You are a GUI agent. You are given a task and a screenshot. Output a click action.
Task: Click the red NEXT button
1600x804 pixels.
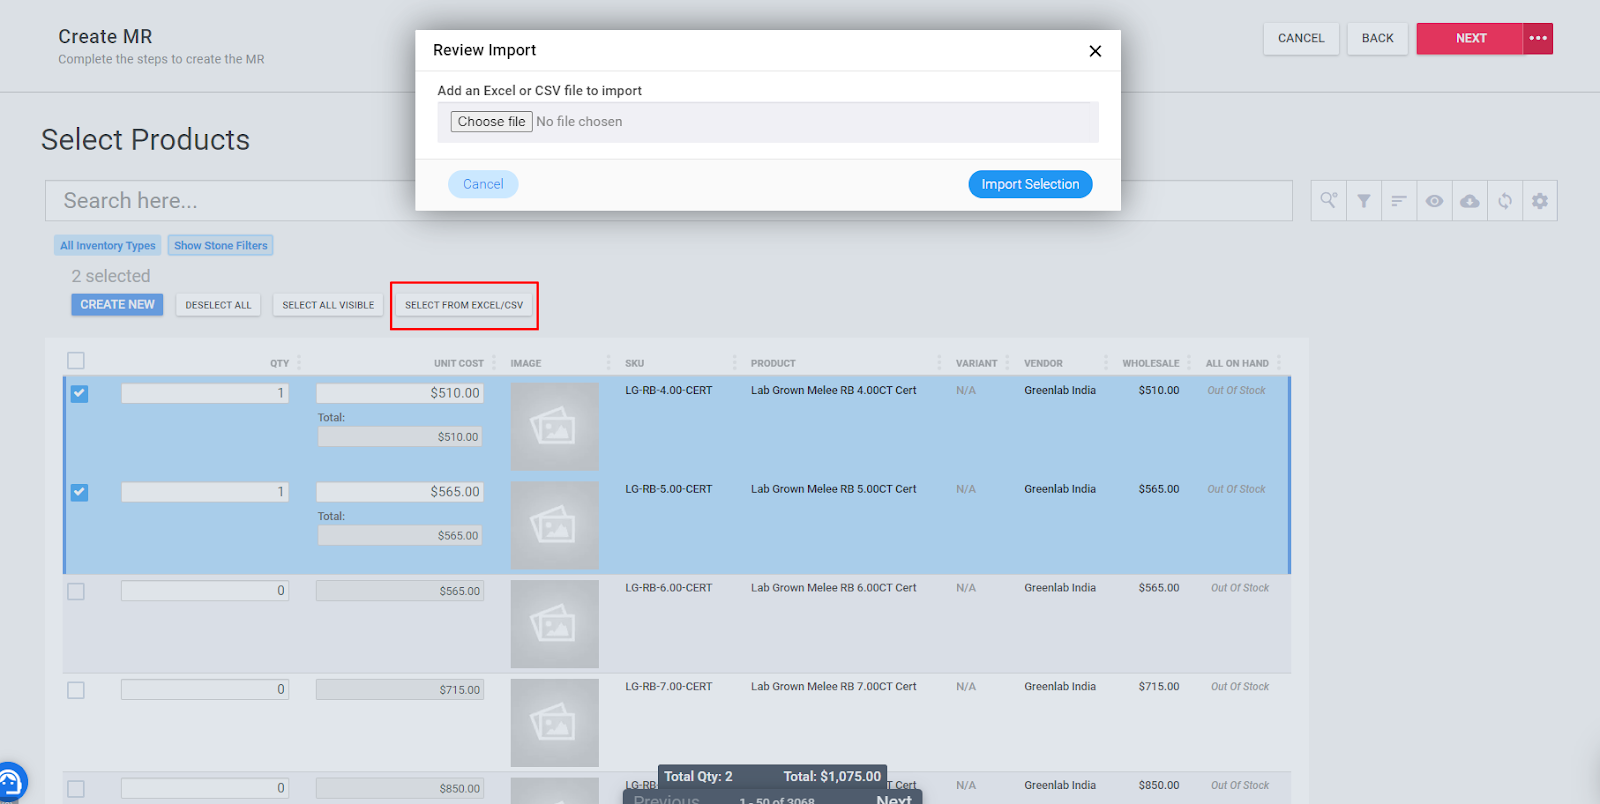[x=1470, y=38]
